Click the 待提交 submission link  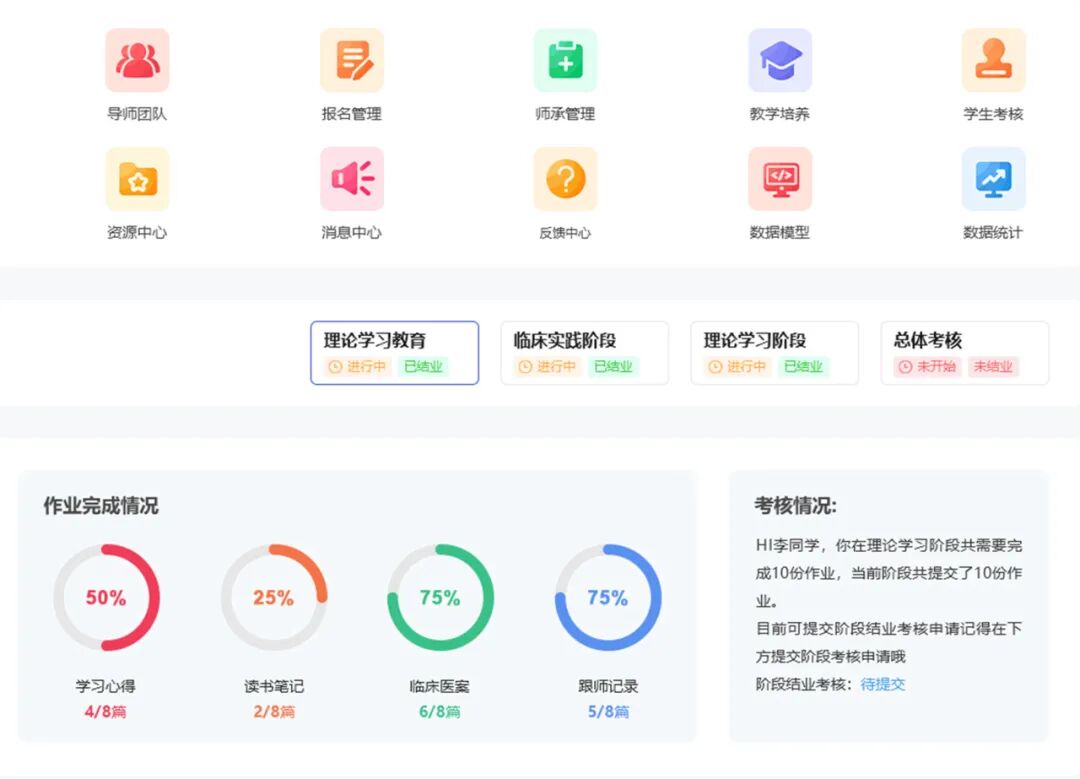pos(884,684)
